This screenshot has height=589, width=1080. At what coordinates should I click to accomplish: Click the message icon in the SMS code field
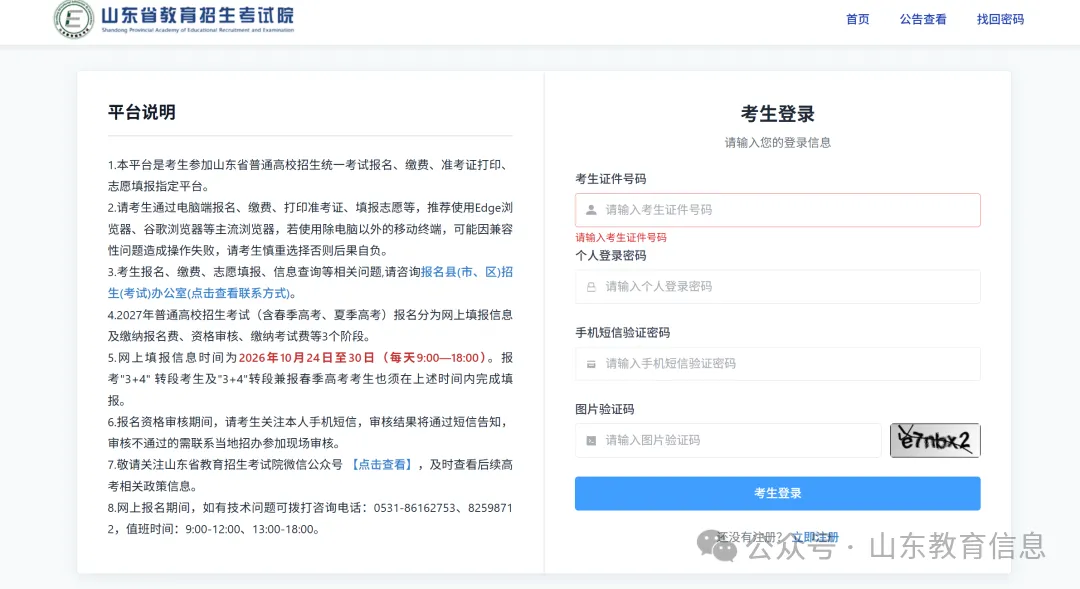pyautogui.click(x=591, y=364)
